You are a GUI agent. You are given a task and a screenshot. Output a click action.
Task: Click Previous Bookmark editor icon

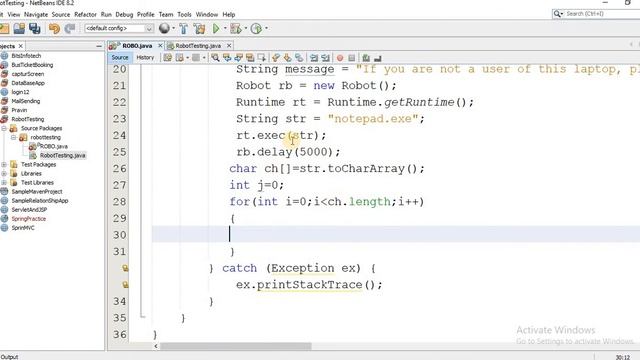(x=276, y=58)
